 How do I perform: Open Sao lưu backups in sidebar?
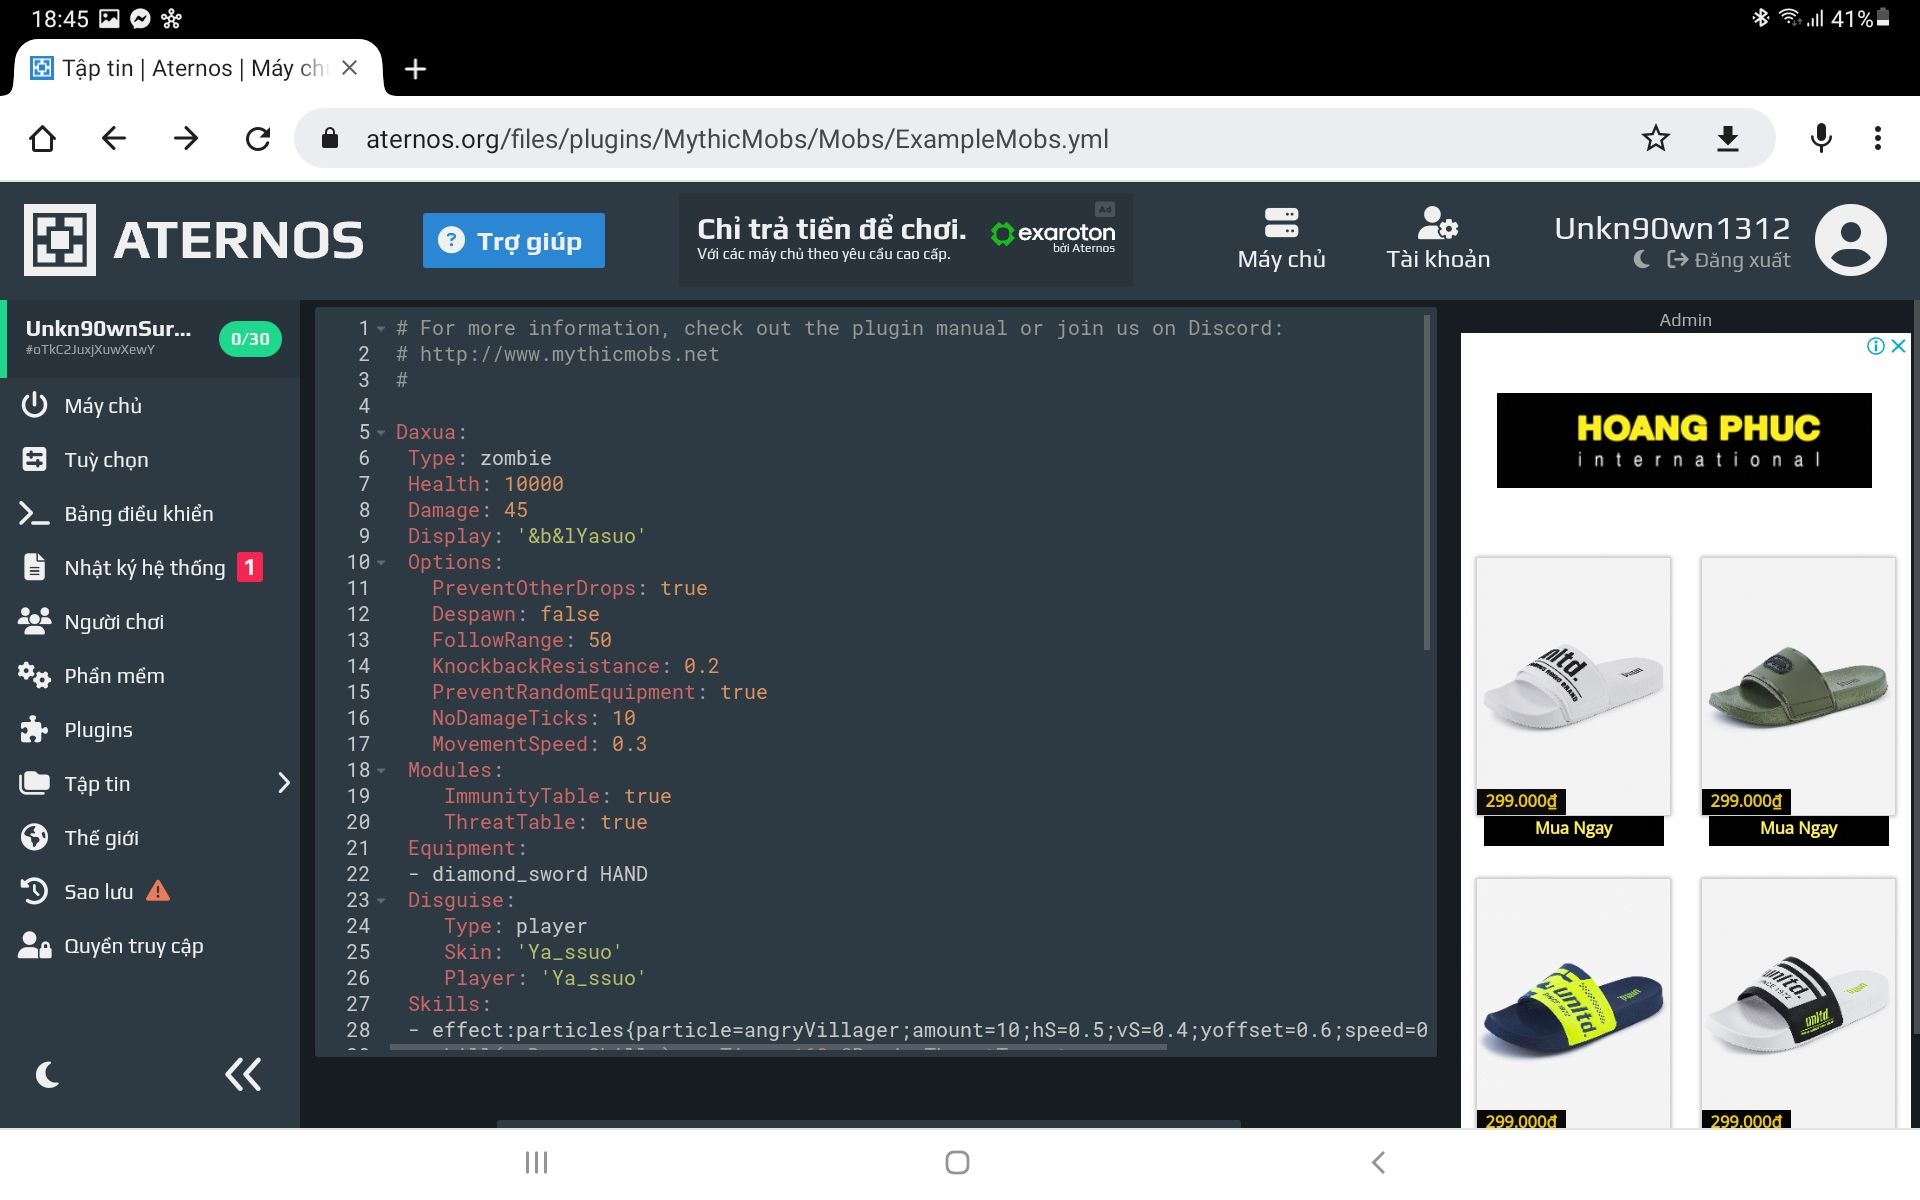point(98,891)
